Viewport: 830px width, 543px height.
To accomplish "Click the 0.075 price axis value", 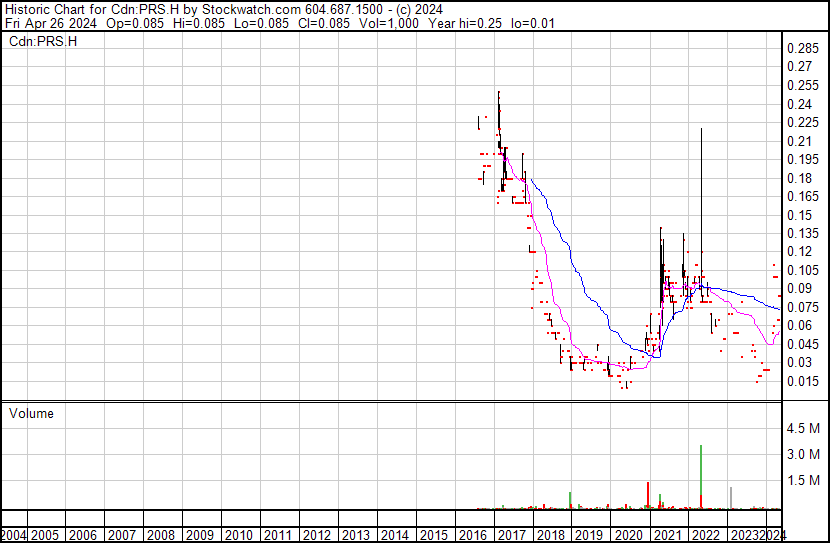I will (803, 307).
